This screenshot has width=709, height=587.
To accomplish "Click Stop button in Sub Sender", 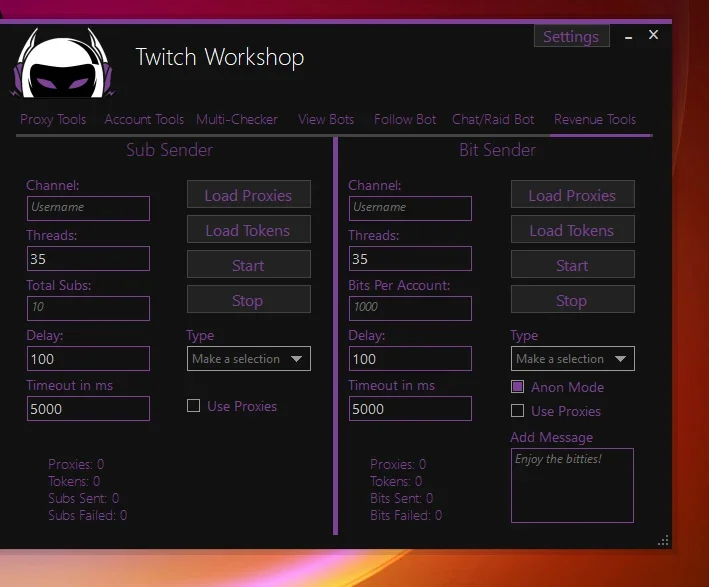I will 249,299.
